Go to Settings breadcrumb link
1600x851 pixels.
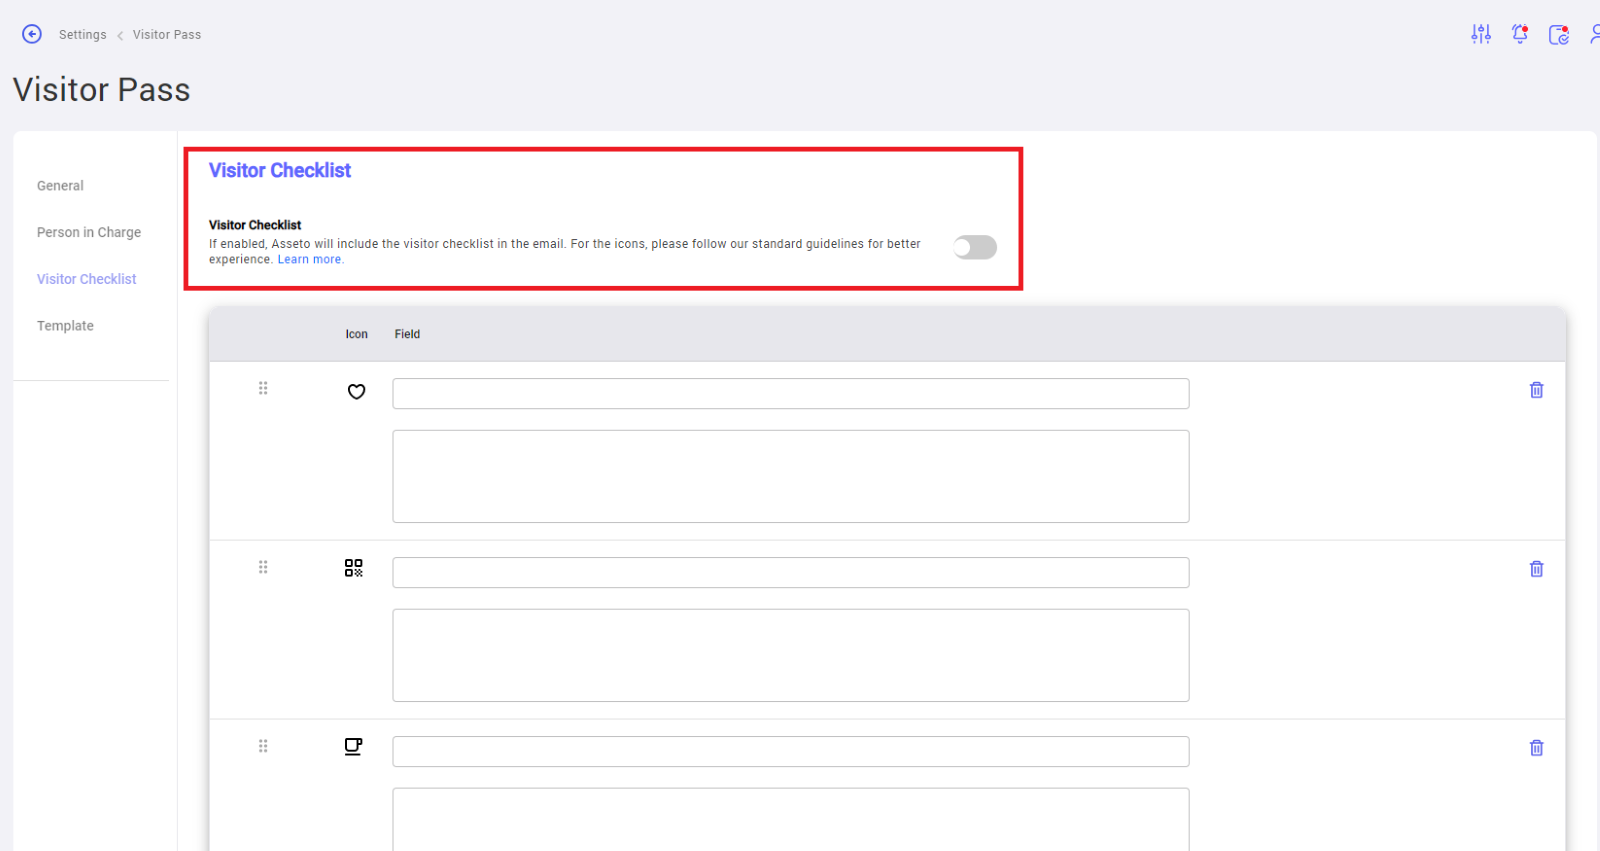pyautogui.click(x=82, y=35)
